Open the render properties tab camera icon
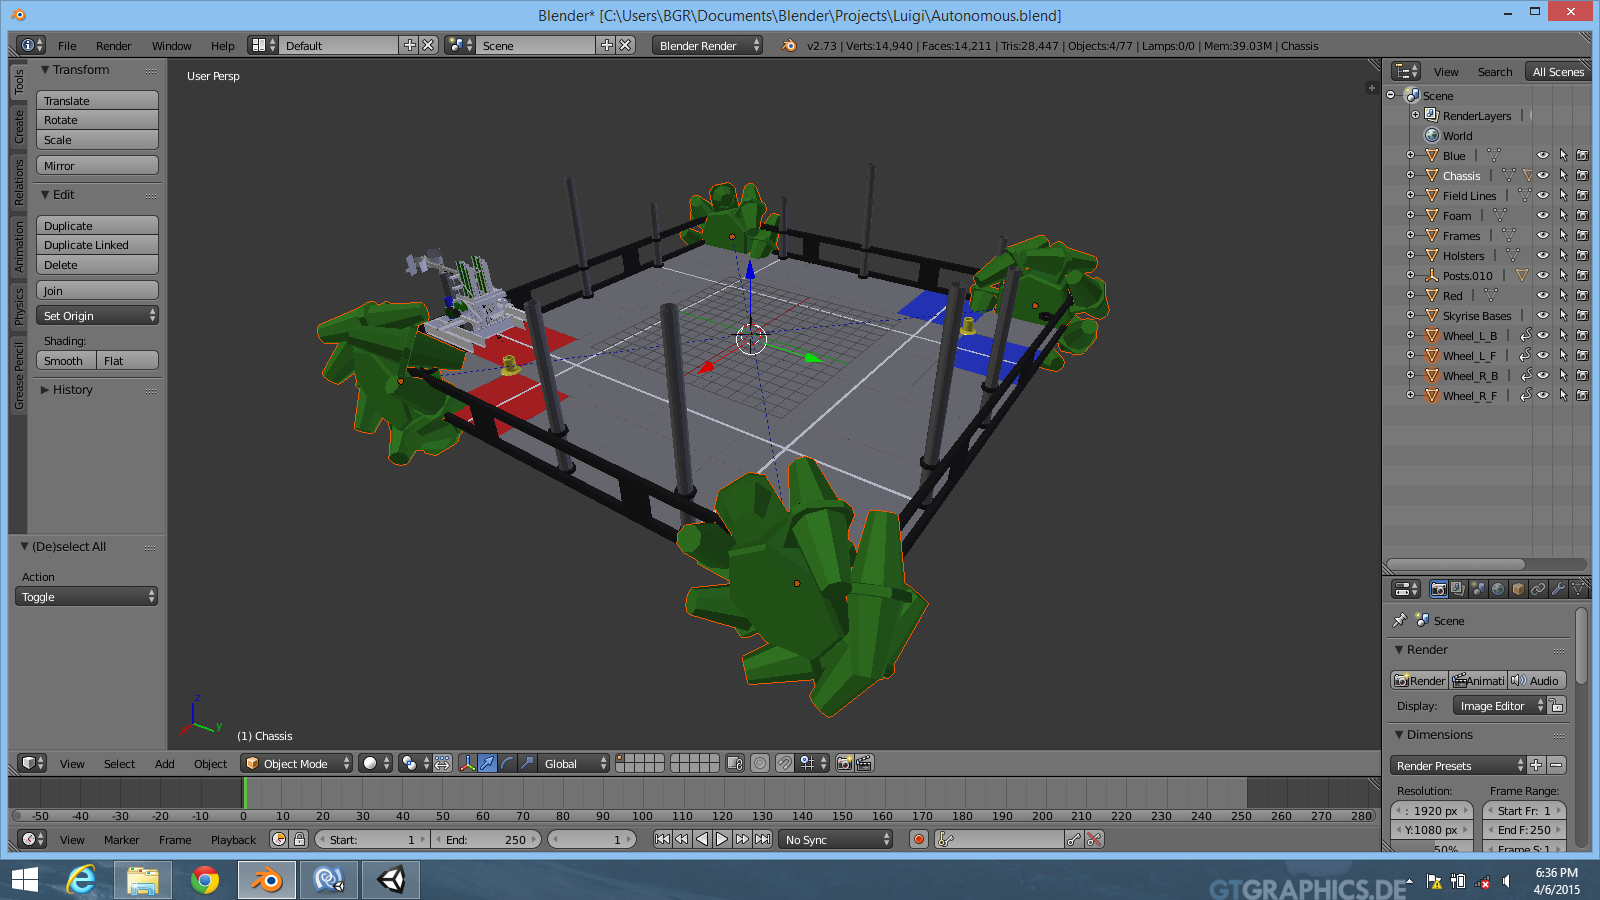This screenshot has height=900, width=1600. click(x=1438, y=589)
